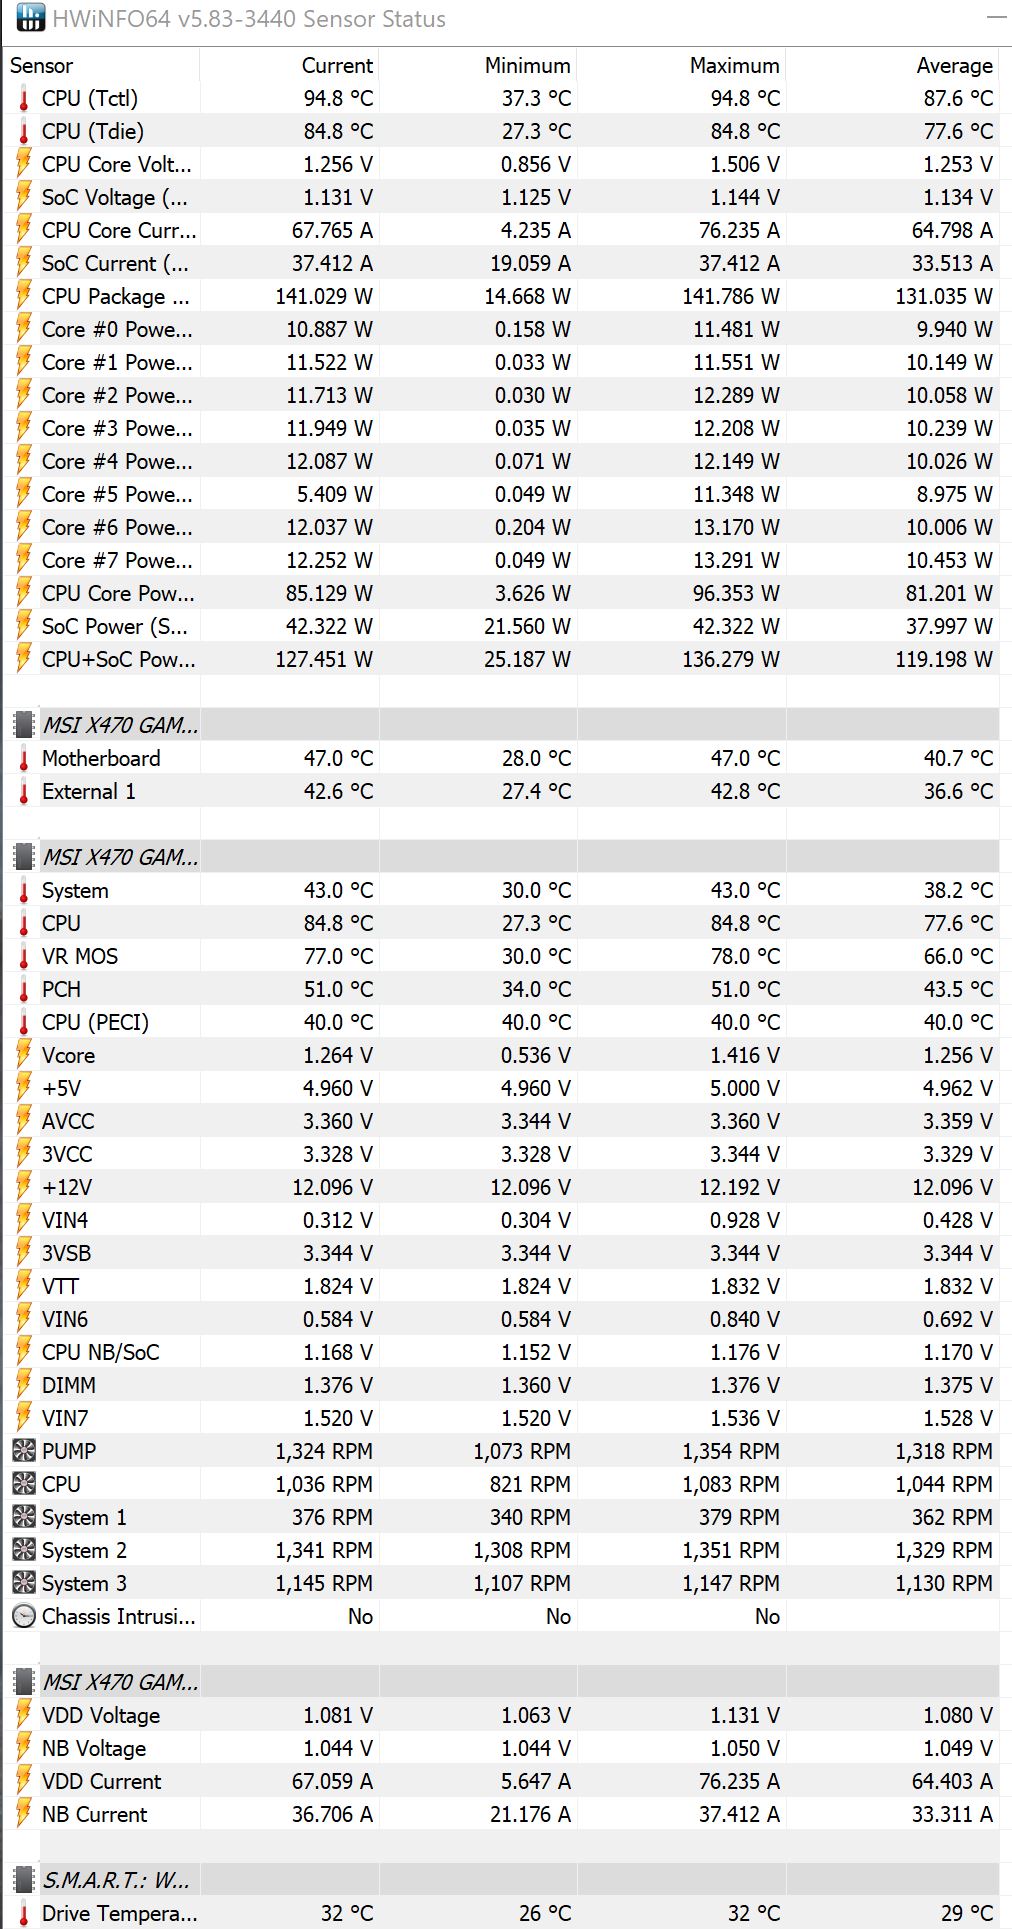
Task: Click the lightning icon next to VDD Voltage
Action: pyautogui.click(x=24, y=1715)
